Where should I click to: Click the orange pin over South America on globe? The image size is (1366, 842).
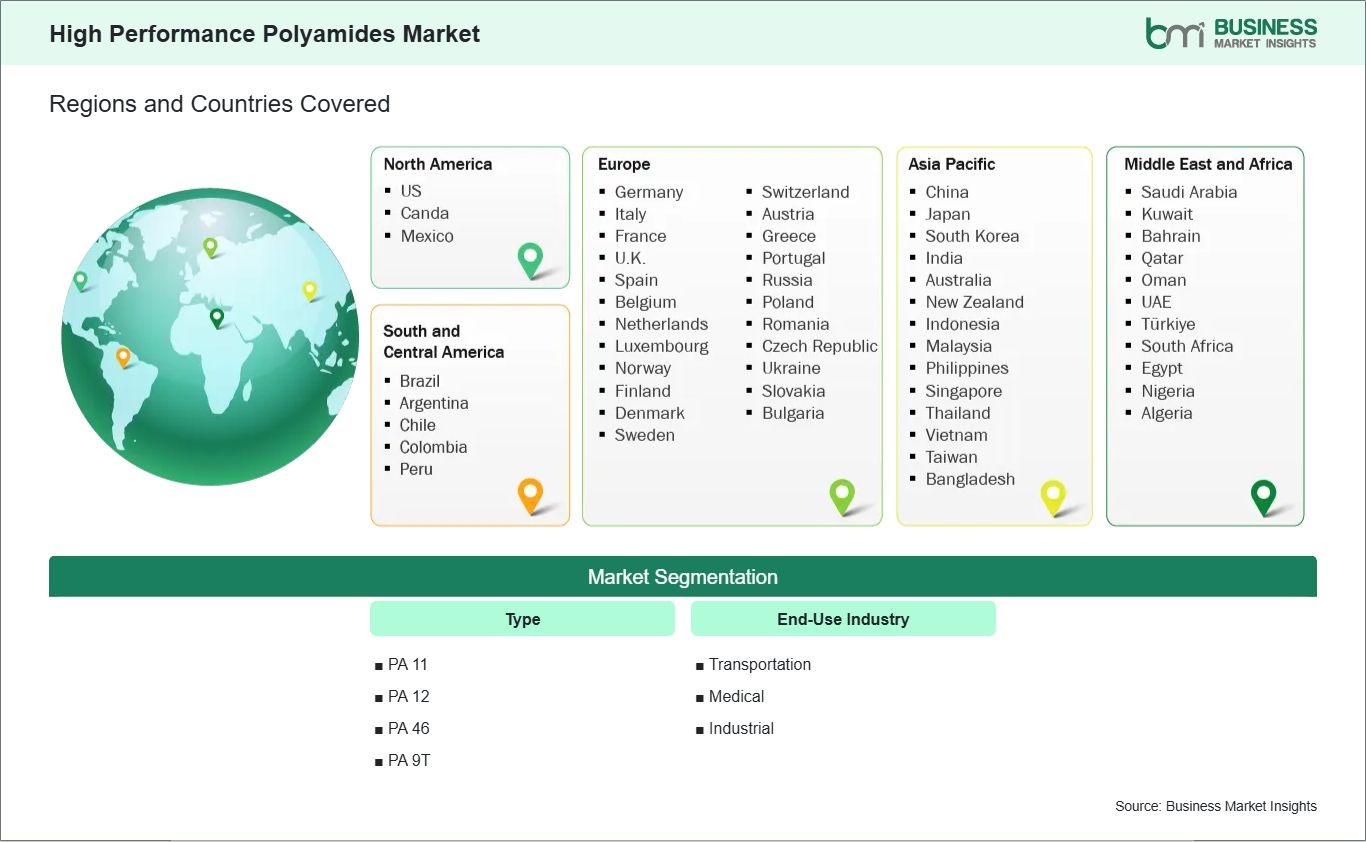coord(123,356)
